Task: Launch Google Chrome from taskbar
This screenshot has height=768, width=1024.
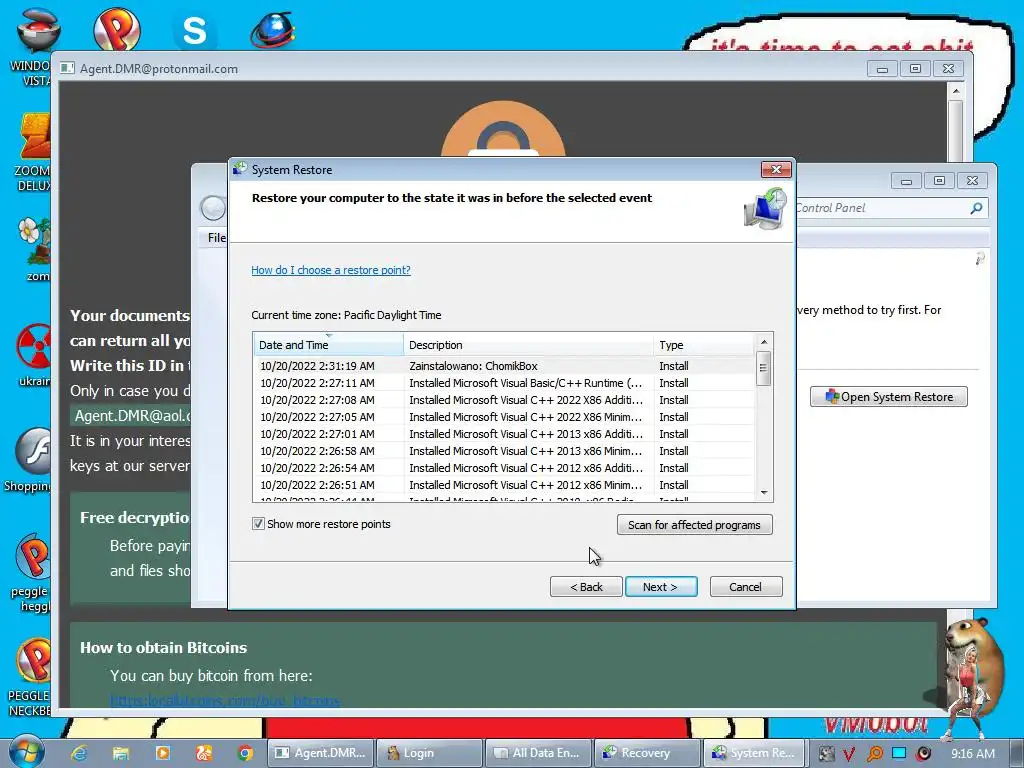Action: click(246, 753)
